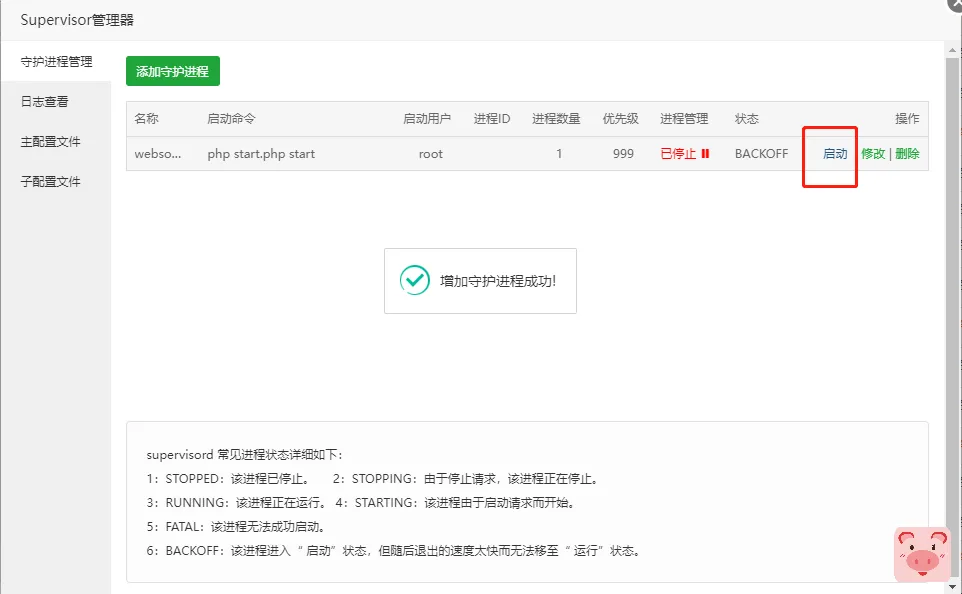962x594 pixels.
Task: Click the process count value 1
Action: tap(559, 153)
